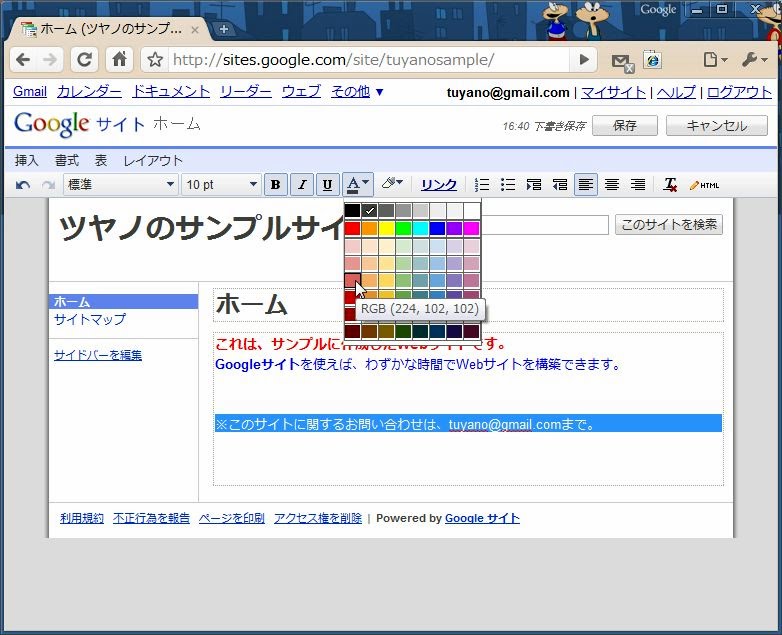Open the 10 pt font size dropdown
The height and width of the screenshot is (635, 782).
click(221, 185)
